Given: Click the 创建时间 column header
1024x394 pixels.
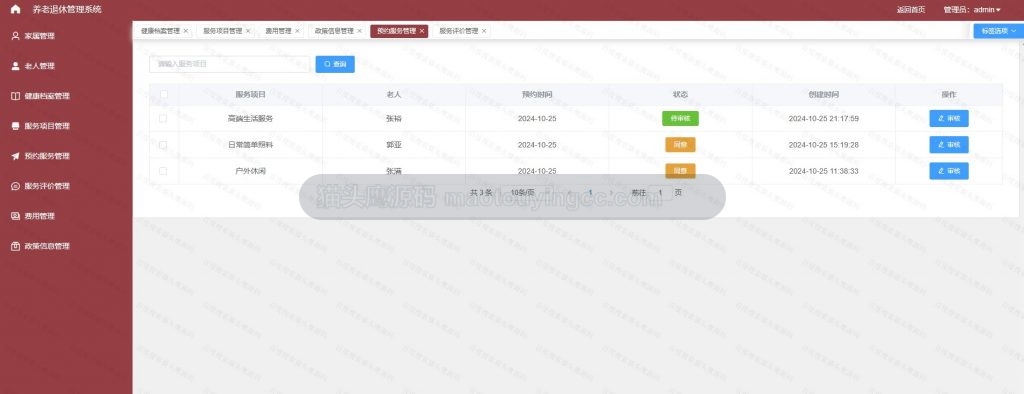Looking at the screenshot, I should click(x=824, y=95).
